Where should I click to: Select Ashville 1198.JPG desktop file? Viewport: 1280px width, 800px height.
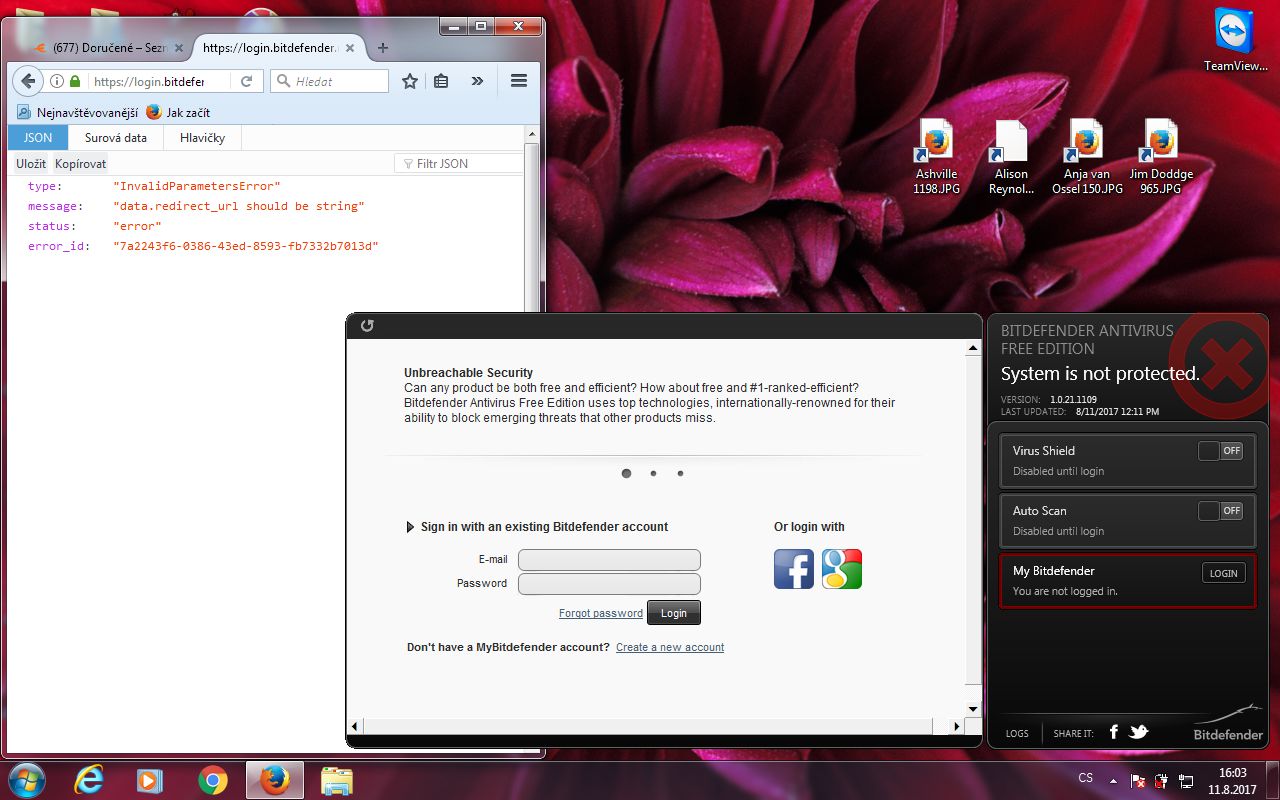pyautogui.click(x=936, y=157)
